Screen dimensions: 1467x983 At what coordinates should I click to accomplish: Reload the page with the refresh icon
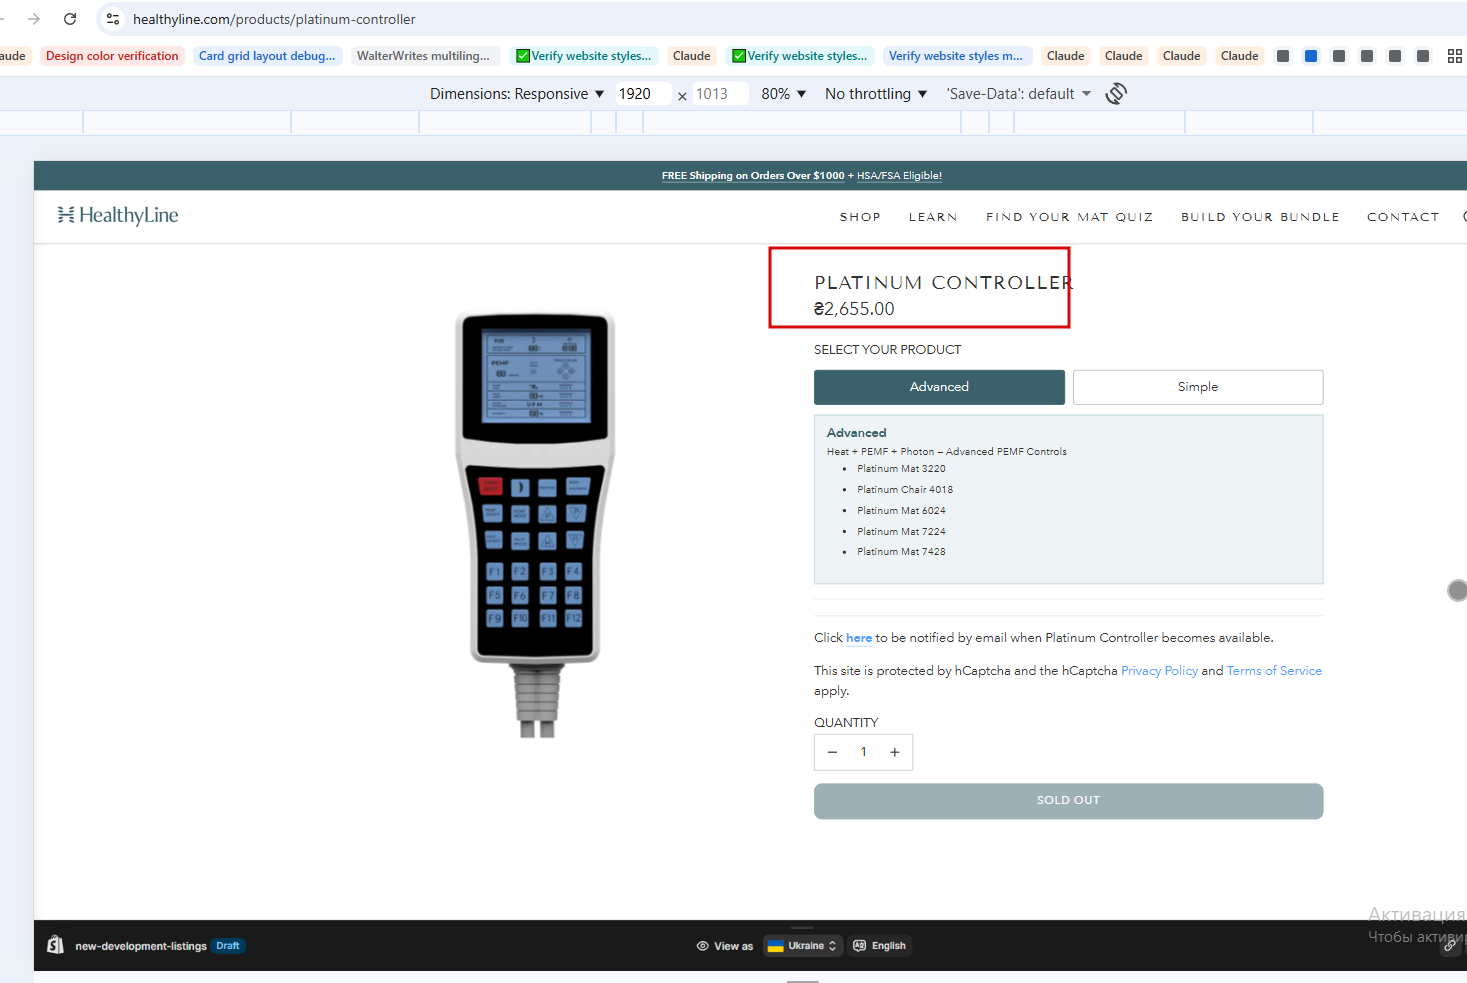pyautogui.click(x=70, y=19)
